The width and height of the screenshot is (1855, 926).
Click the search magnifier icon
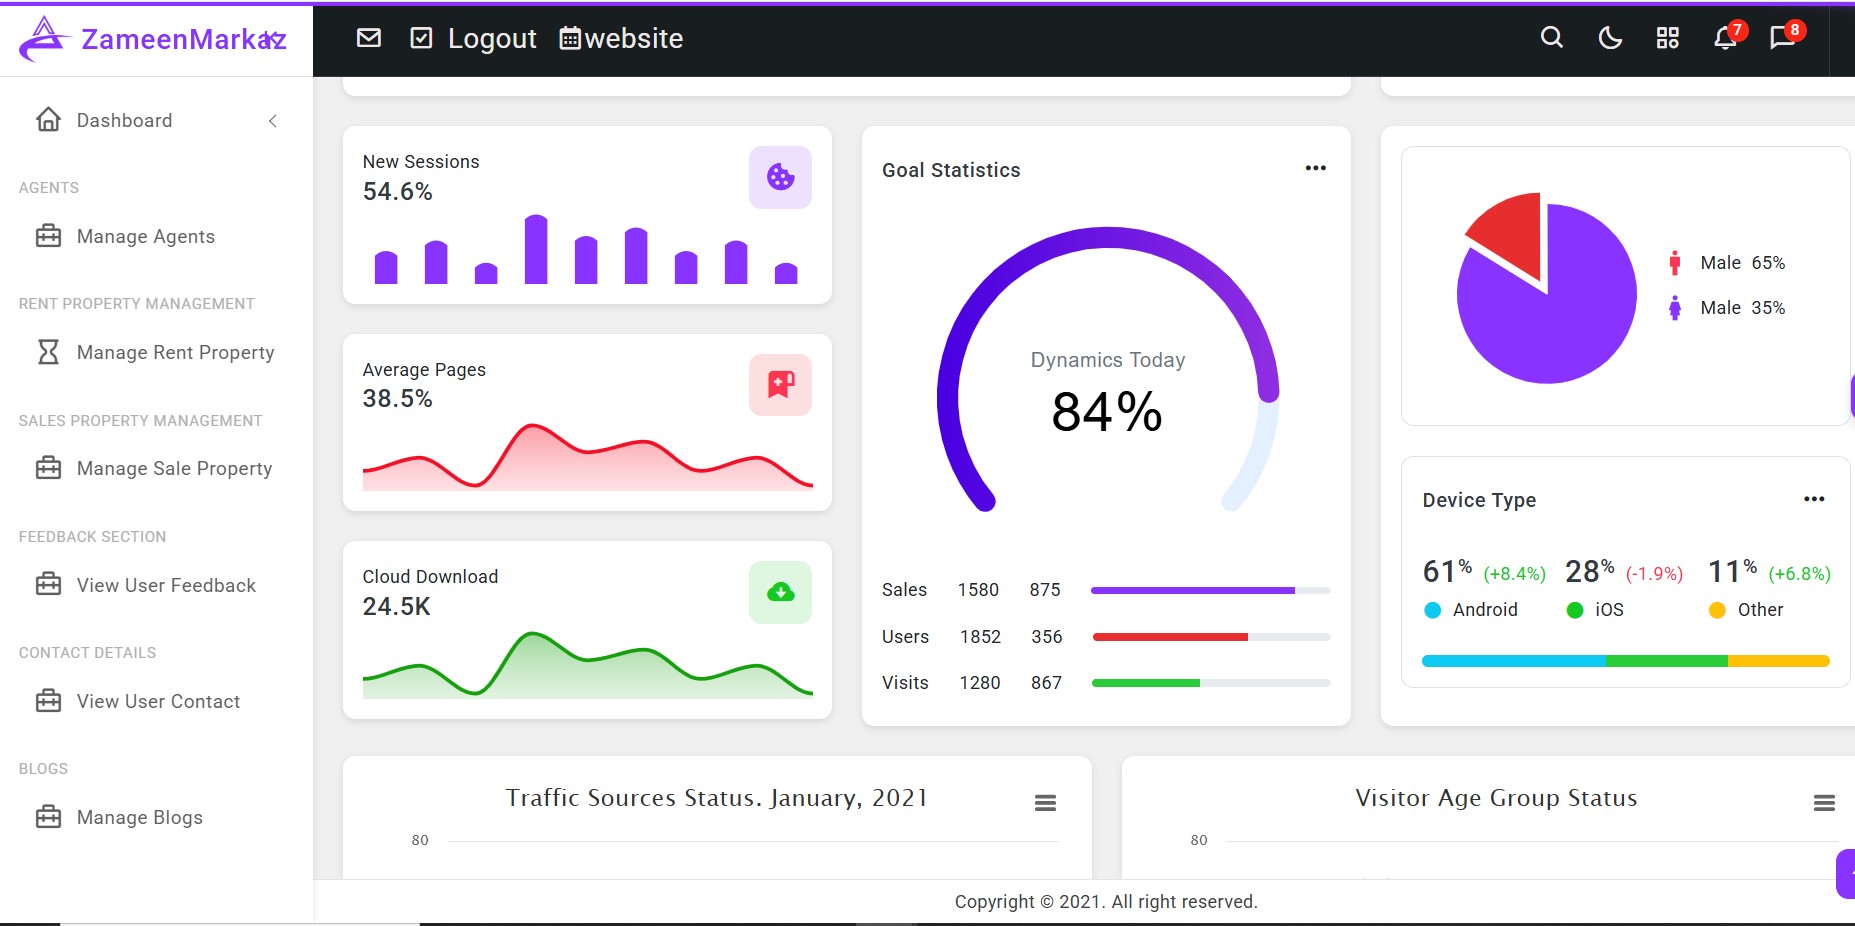click(1551, 38)
